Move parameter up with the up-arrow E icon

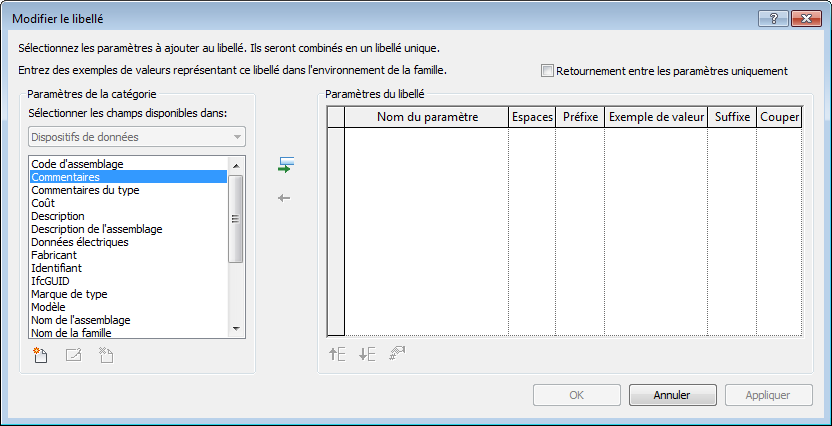coord(337,354)
